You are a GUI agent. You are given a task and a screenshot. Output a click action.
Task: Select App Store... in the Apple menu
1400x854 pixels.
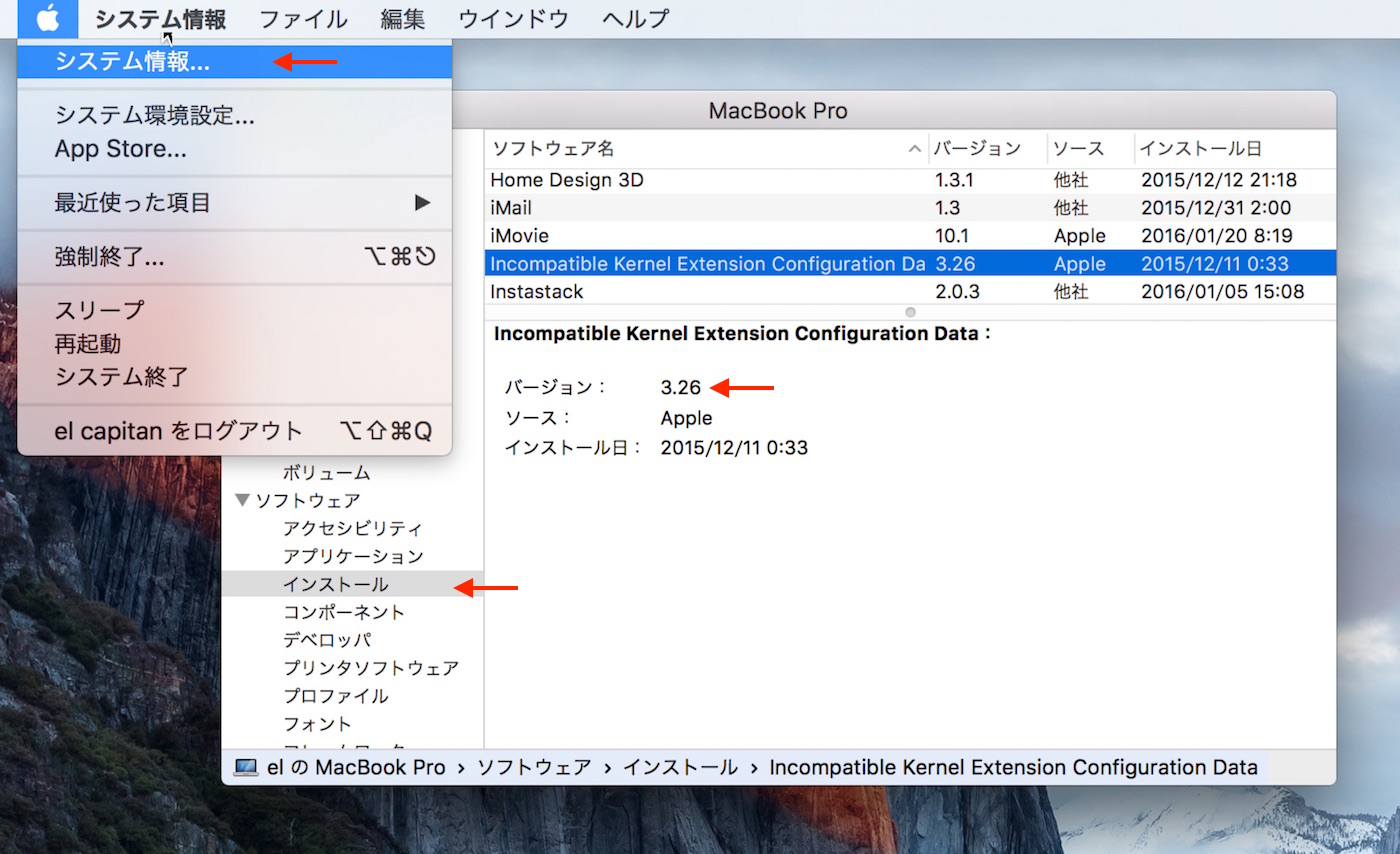pyautogui.click(x=235, y=150)
